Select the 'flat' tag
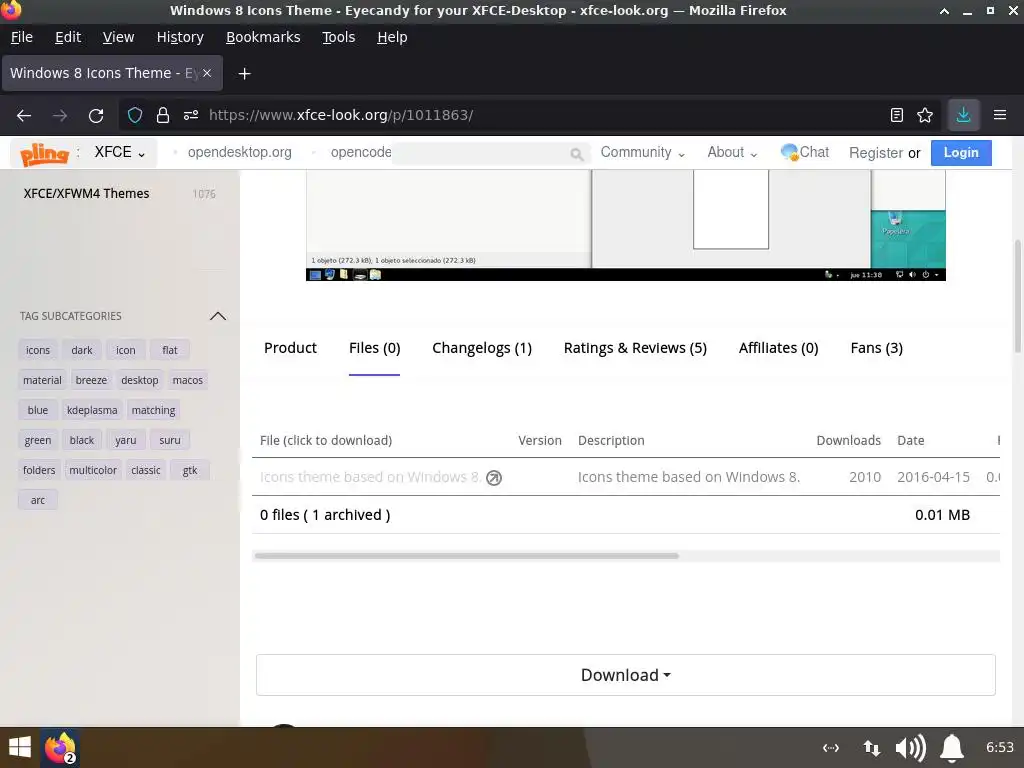The image size is (1024, 768). tap(170, 350)
